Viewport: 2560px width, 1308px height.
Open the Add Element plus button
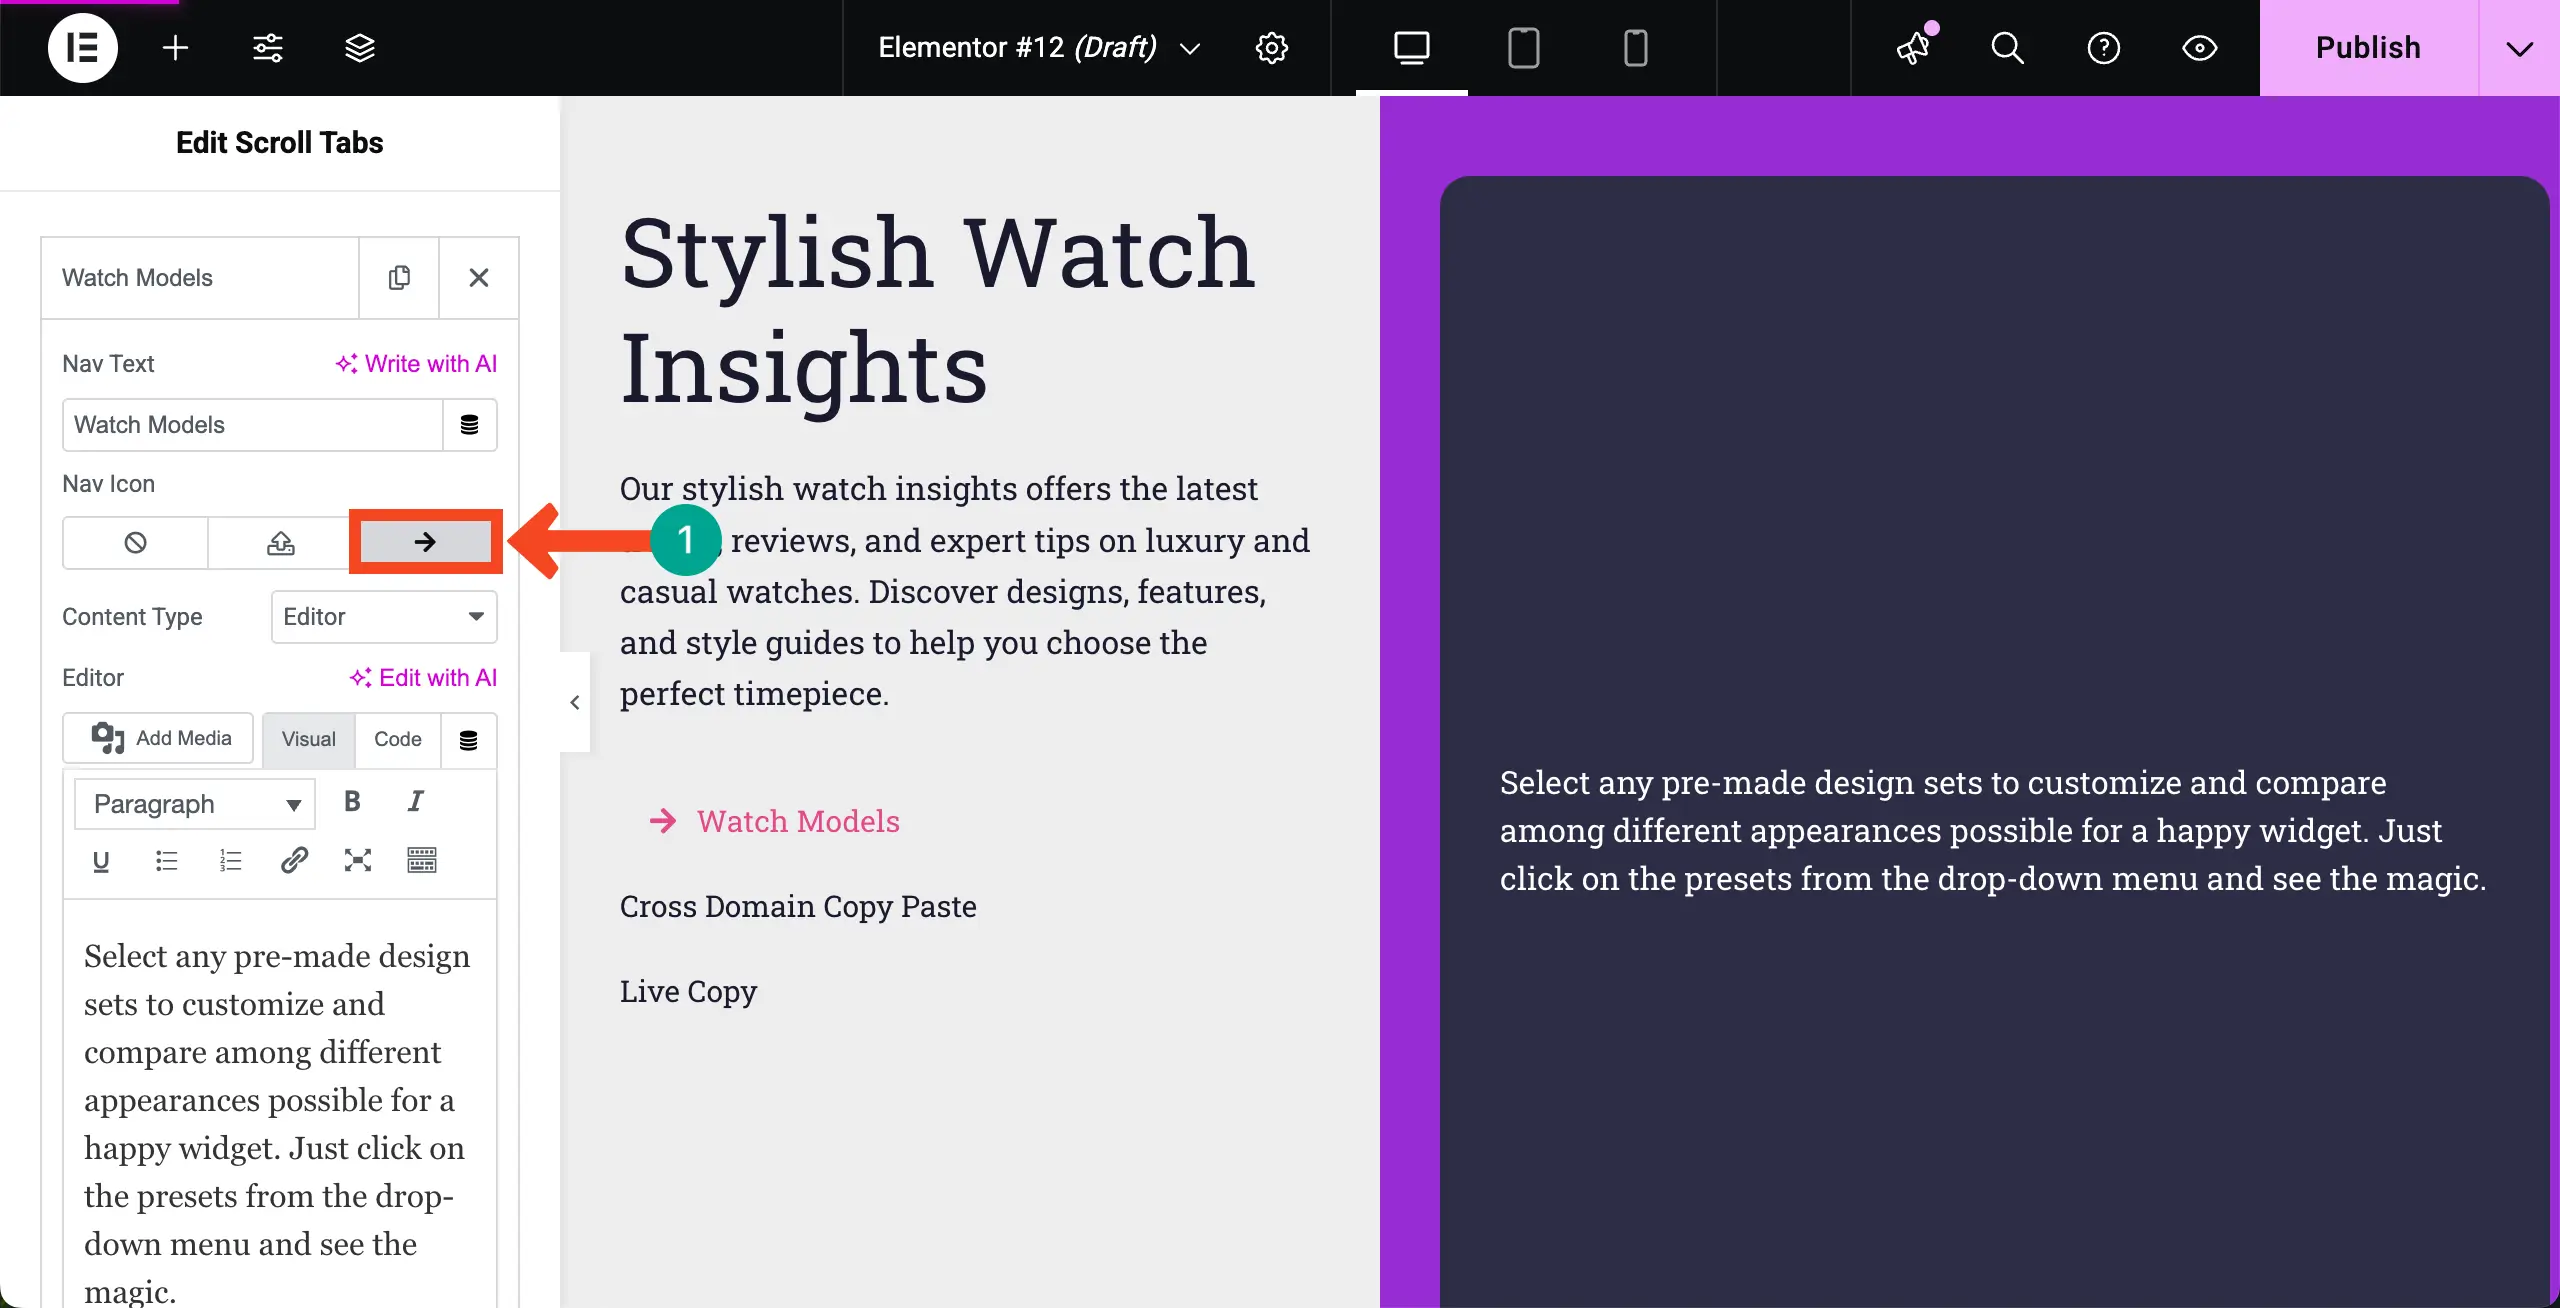pyautogui.click(x=175, y=47)
